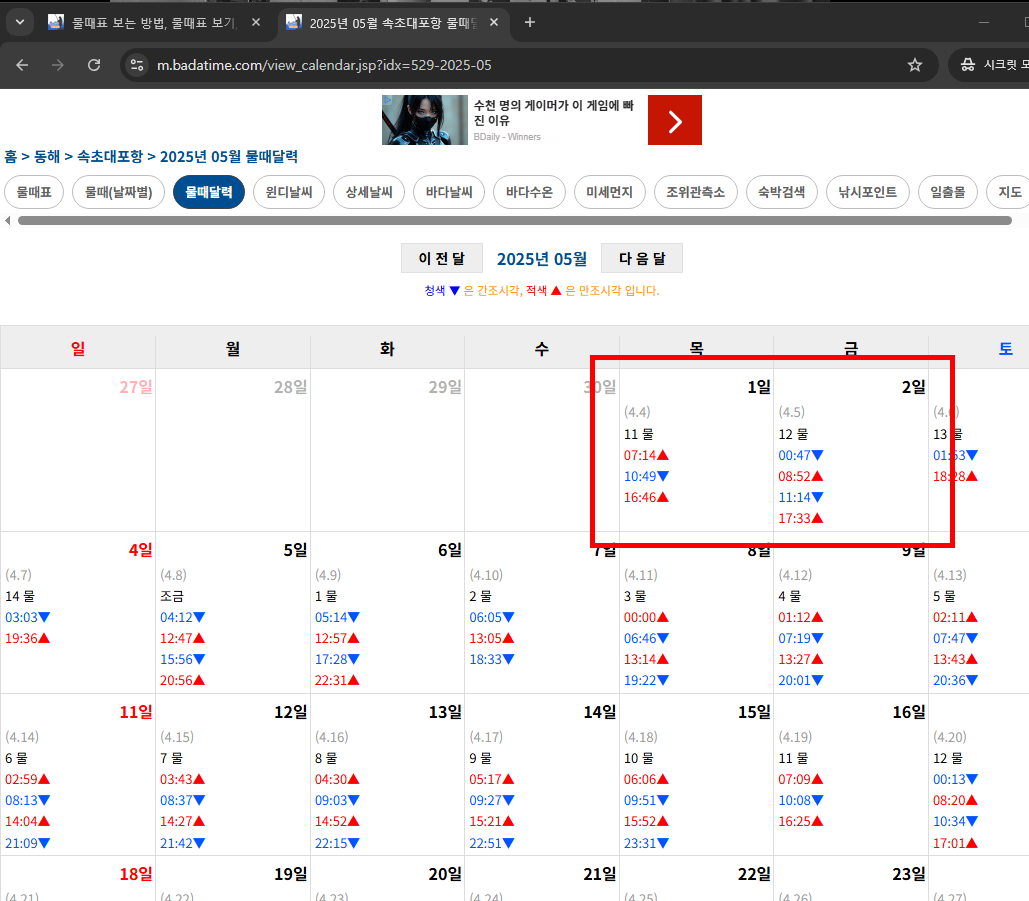Click the 20:56 high tide time
The width and height of the screenshot is (1029, 901).
pyautogui.click(x=182, y=681)
